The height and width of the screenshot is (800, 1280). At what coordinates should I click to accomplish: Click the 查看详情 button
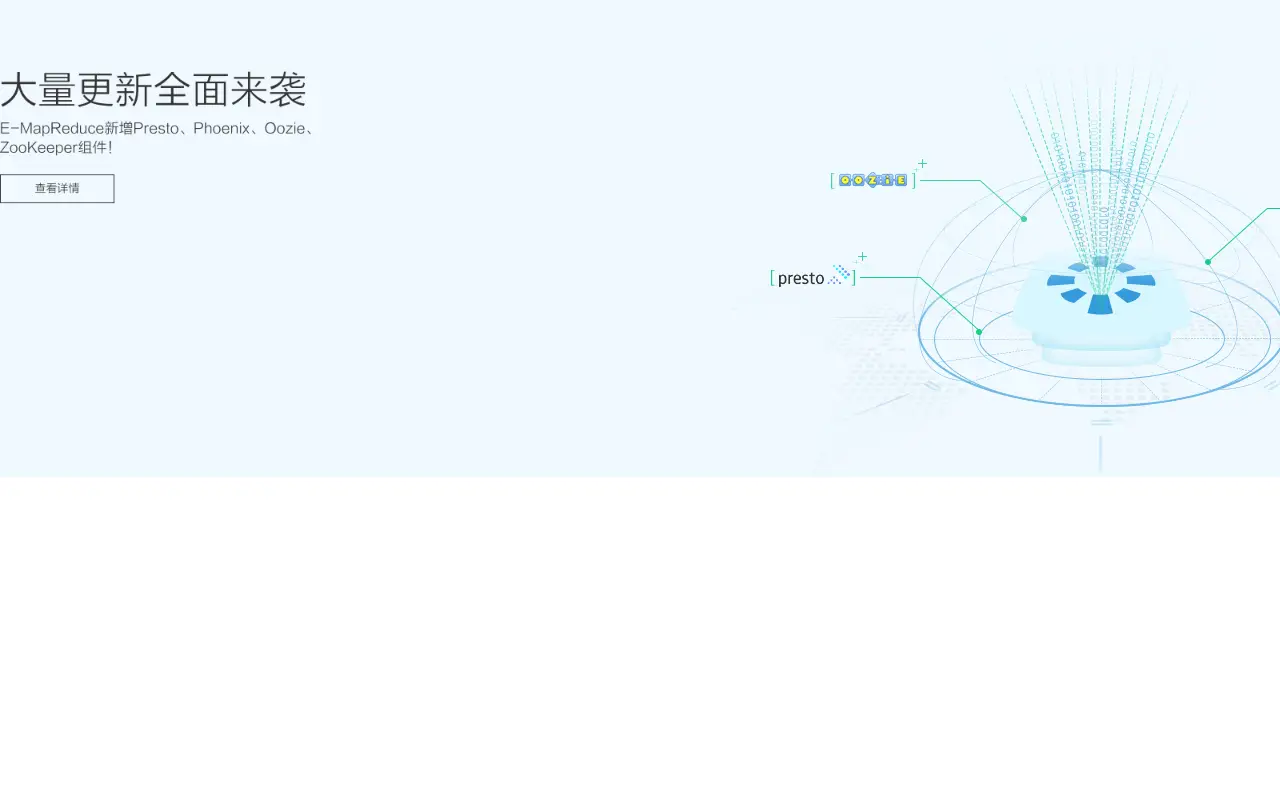(x=57, y=188)
